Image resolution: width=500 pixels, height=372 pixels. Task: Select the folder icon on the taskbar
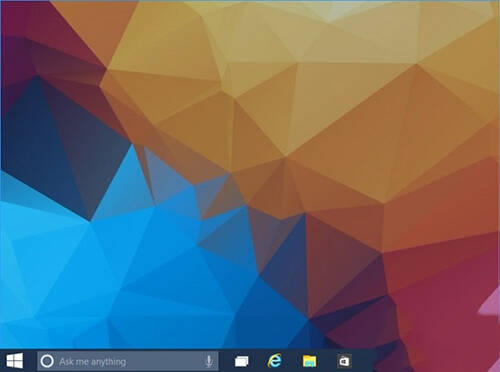coord(309,361)
